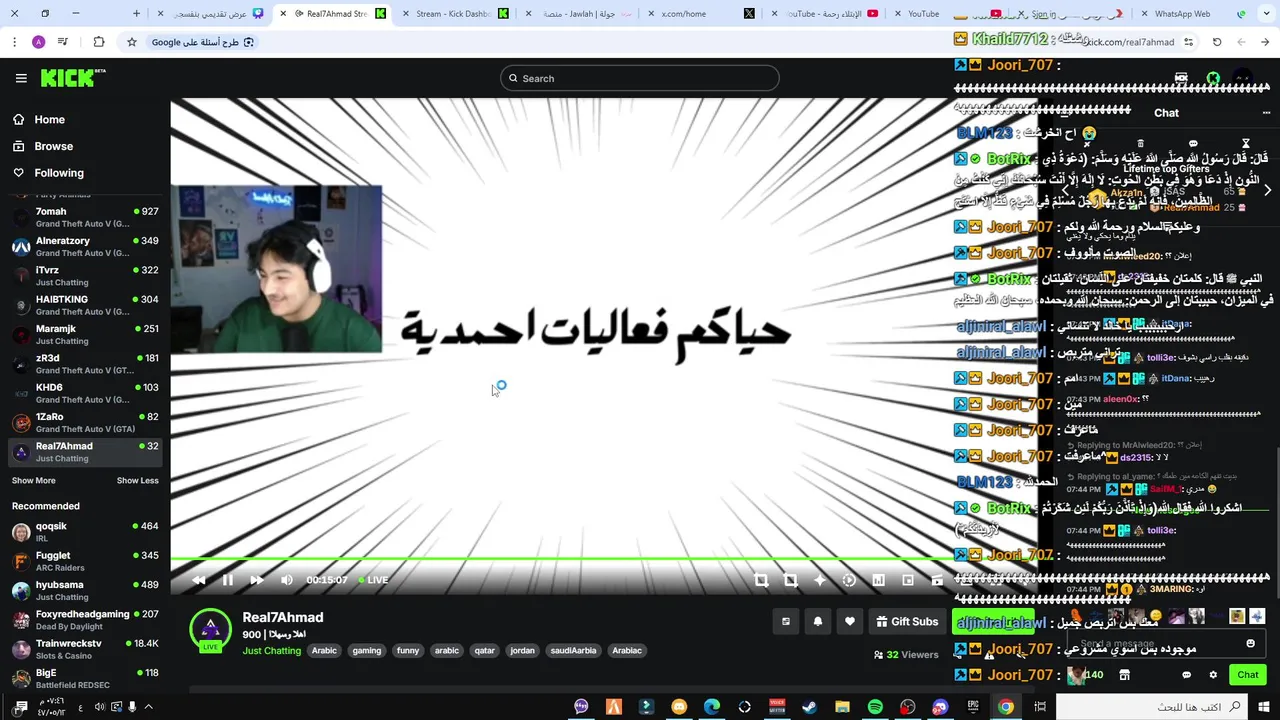Bookmark page with star icon

pyautogui.click(x=131, y=42)
